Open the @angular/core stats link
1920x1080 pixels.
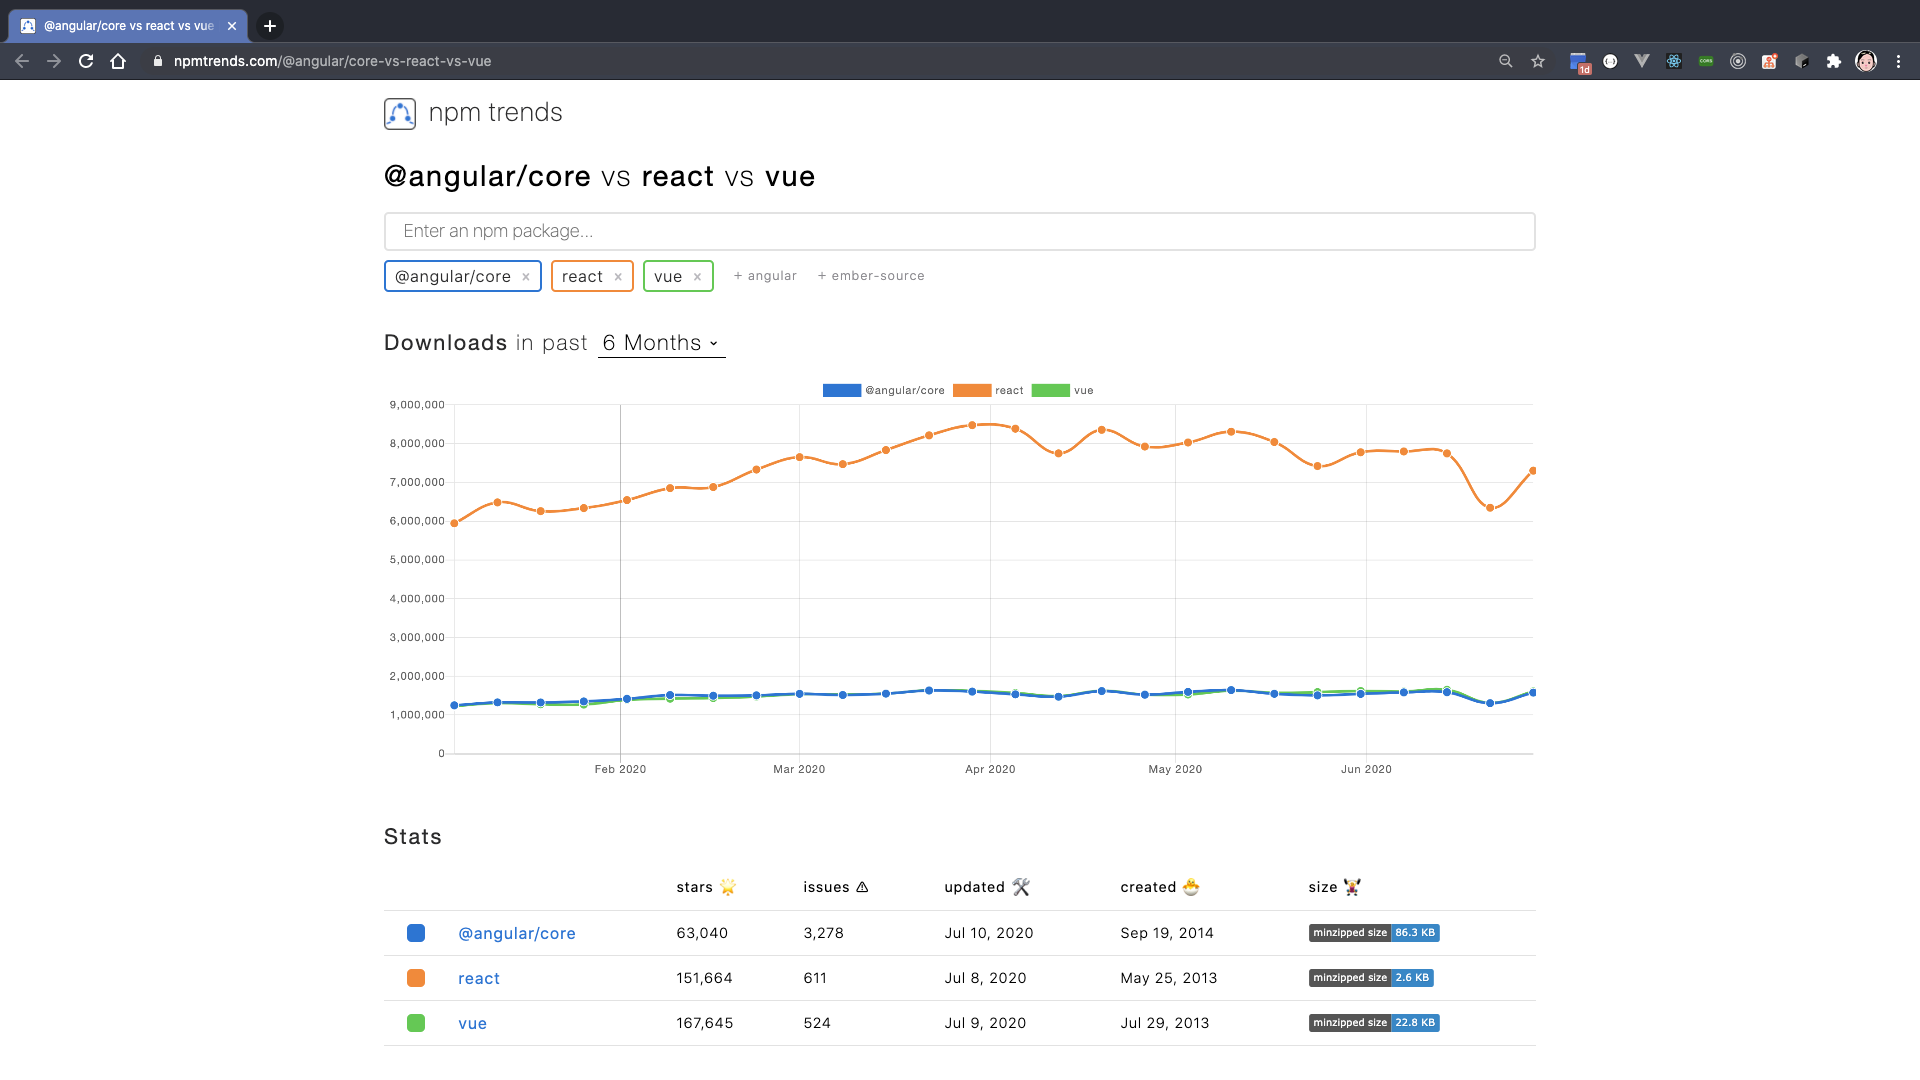pos(516,933)
